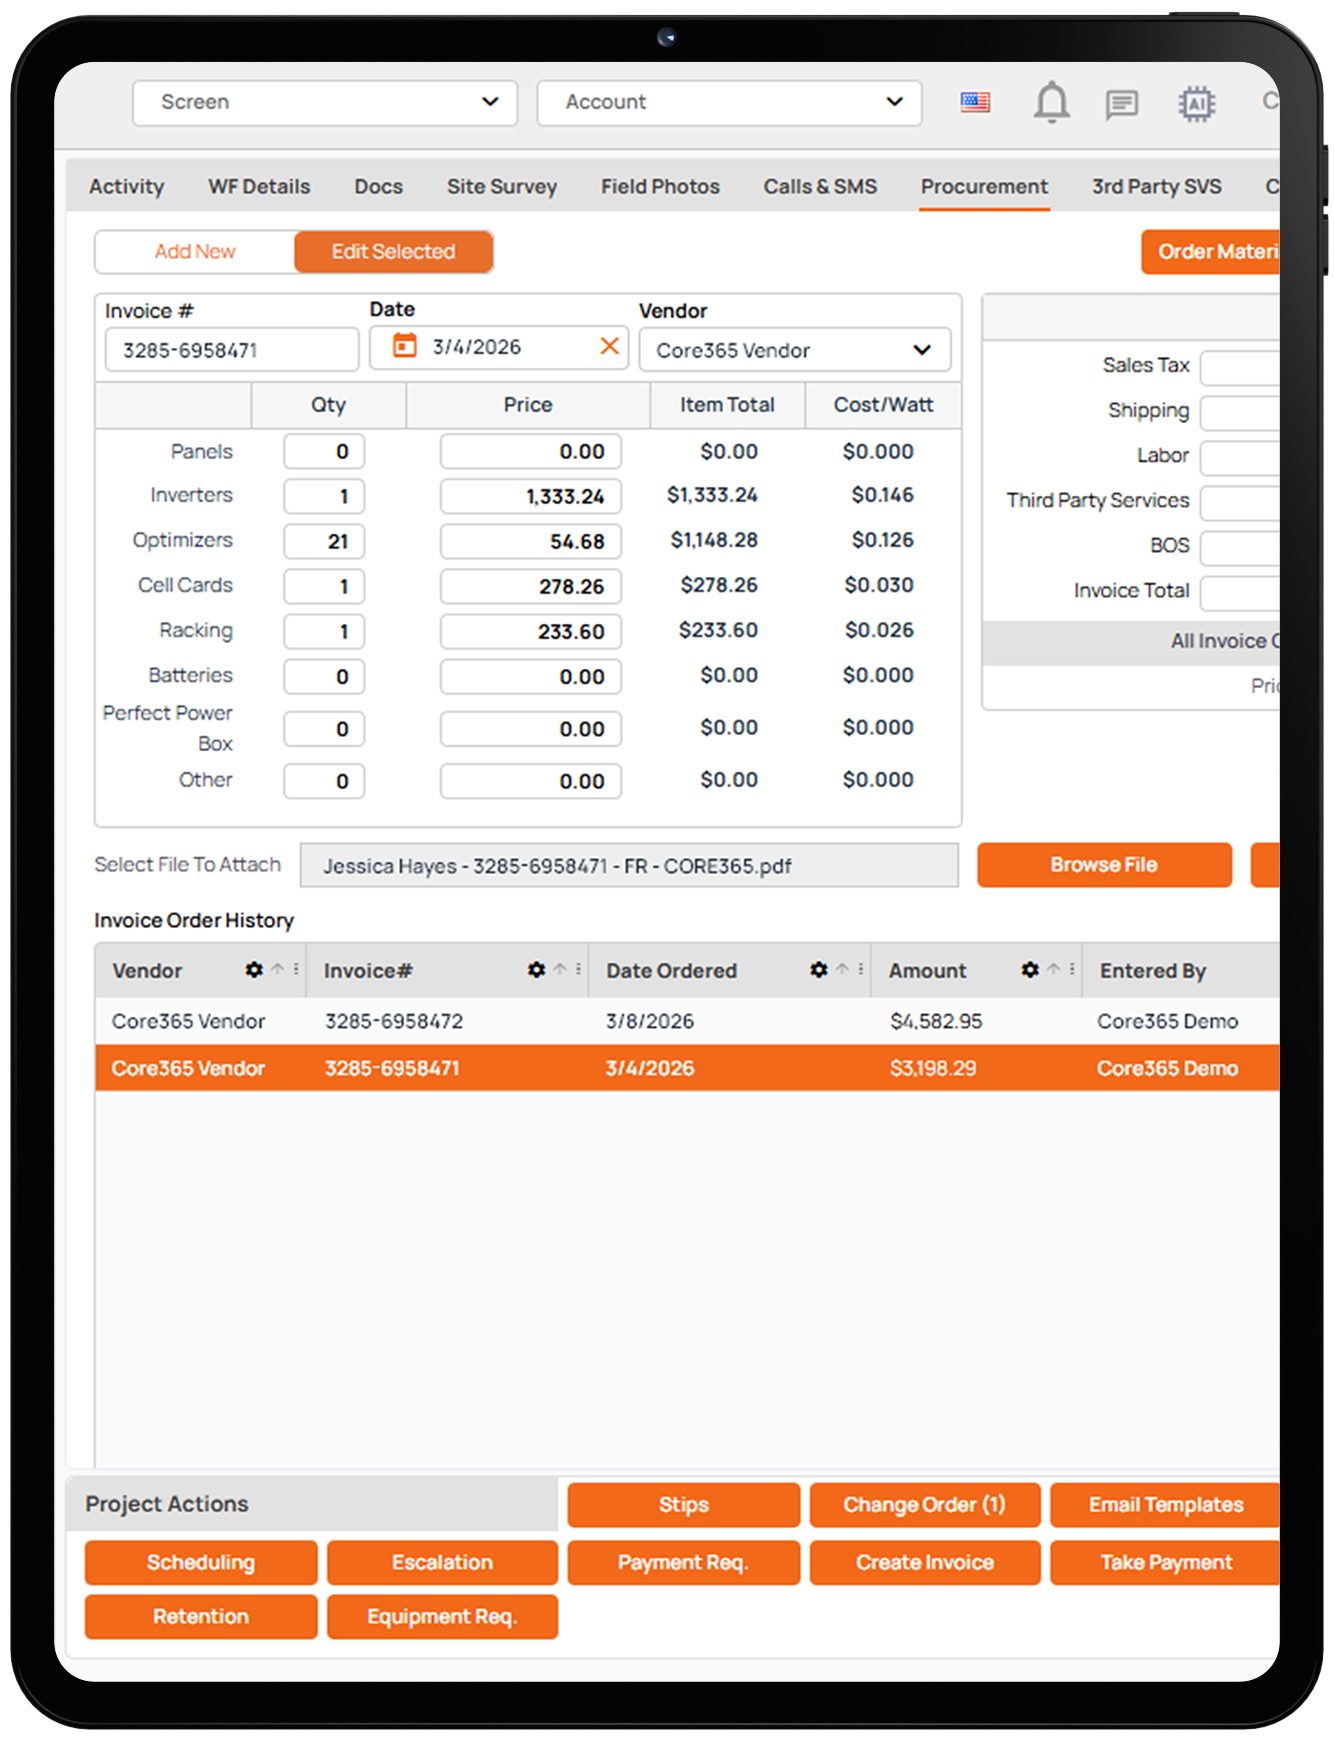Focus the Other quantity field

324,781
